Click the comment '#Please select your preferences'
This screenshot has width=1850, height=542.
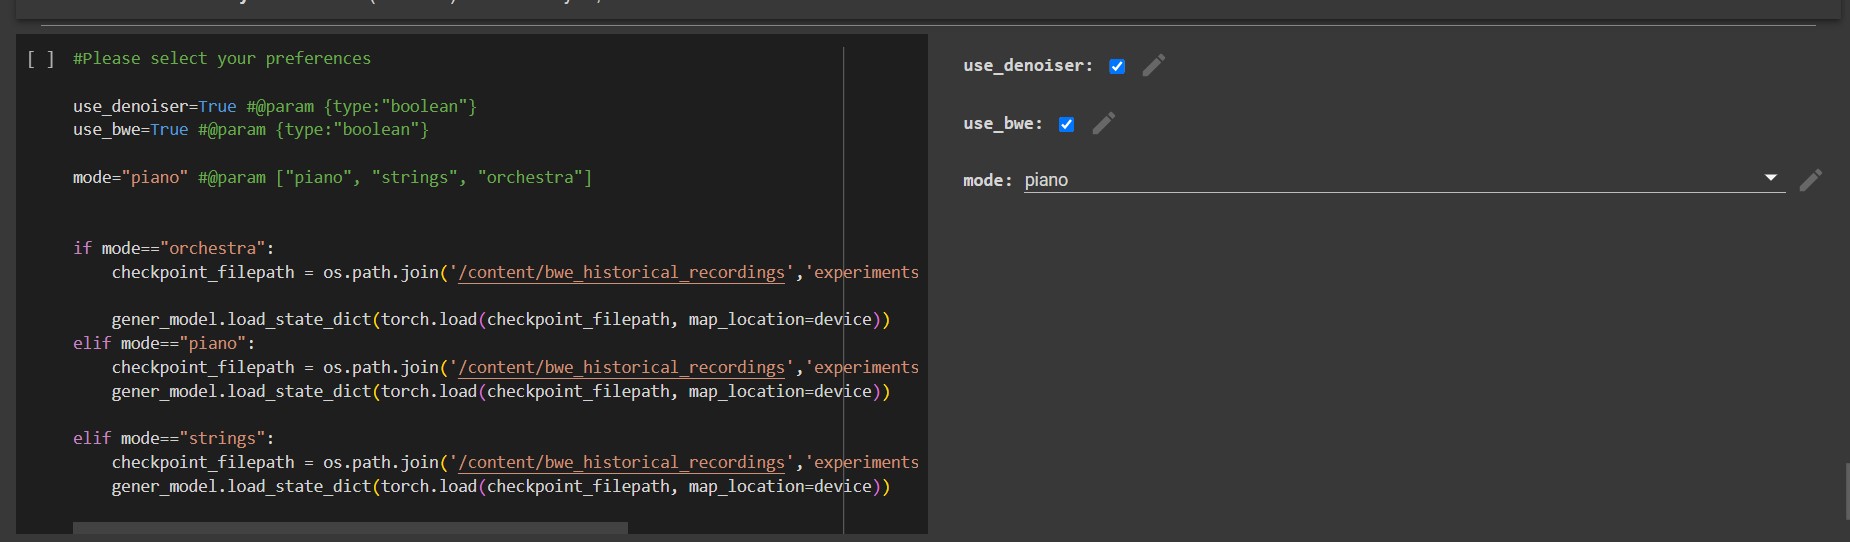pyautogui.click(x=222, y=58)
